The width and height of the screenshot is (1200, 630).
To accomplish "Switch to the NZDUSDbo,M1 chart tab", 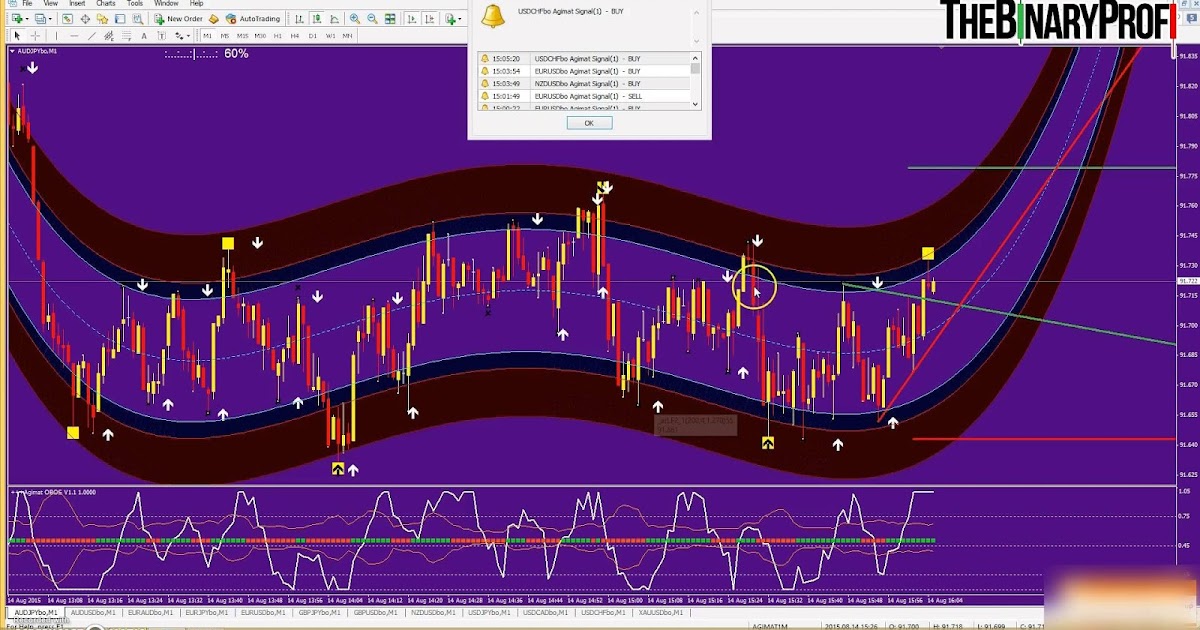I will click(x=433, y=612).
